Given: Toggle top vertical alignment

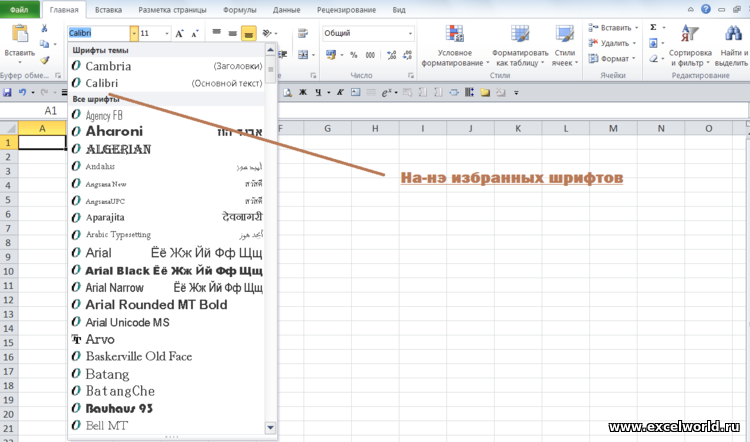Looking at the screenshot, I should tap(217, 33).
